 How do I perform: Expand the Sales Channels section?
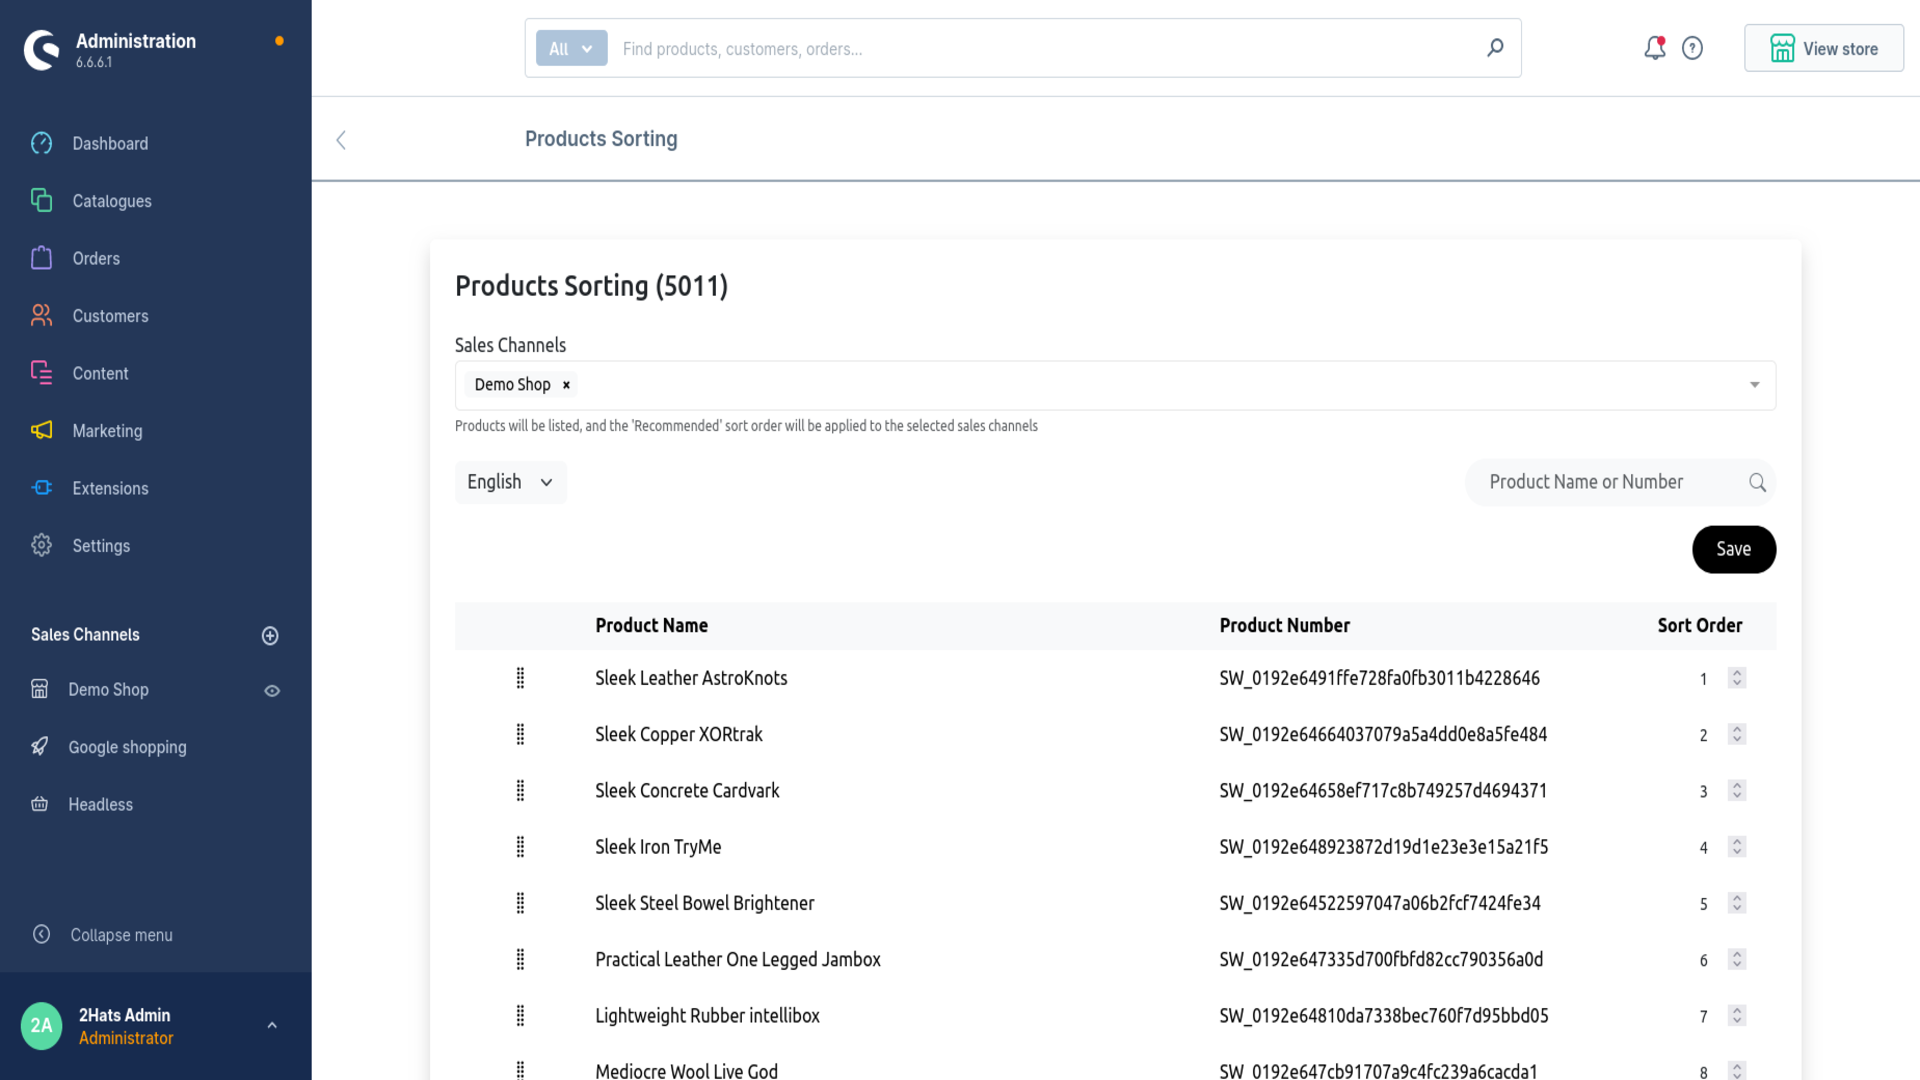click(x=84, y=634)
